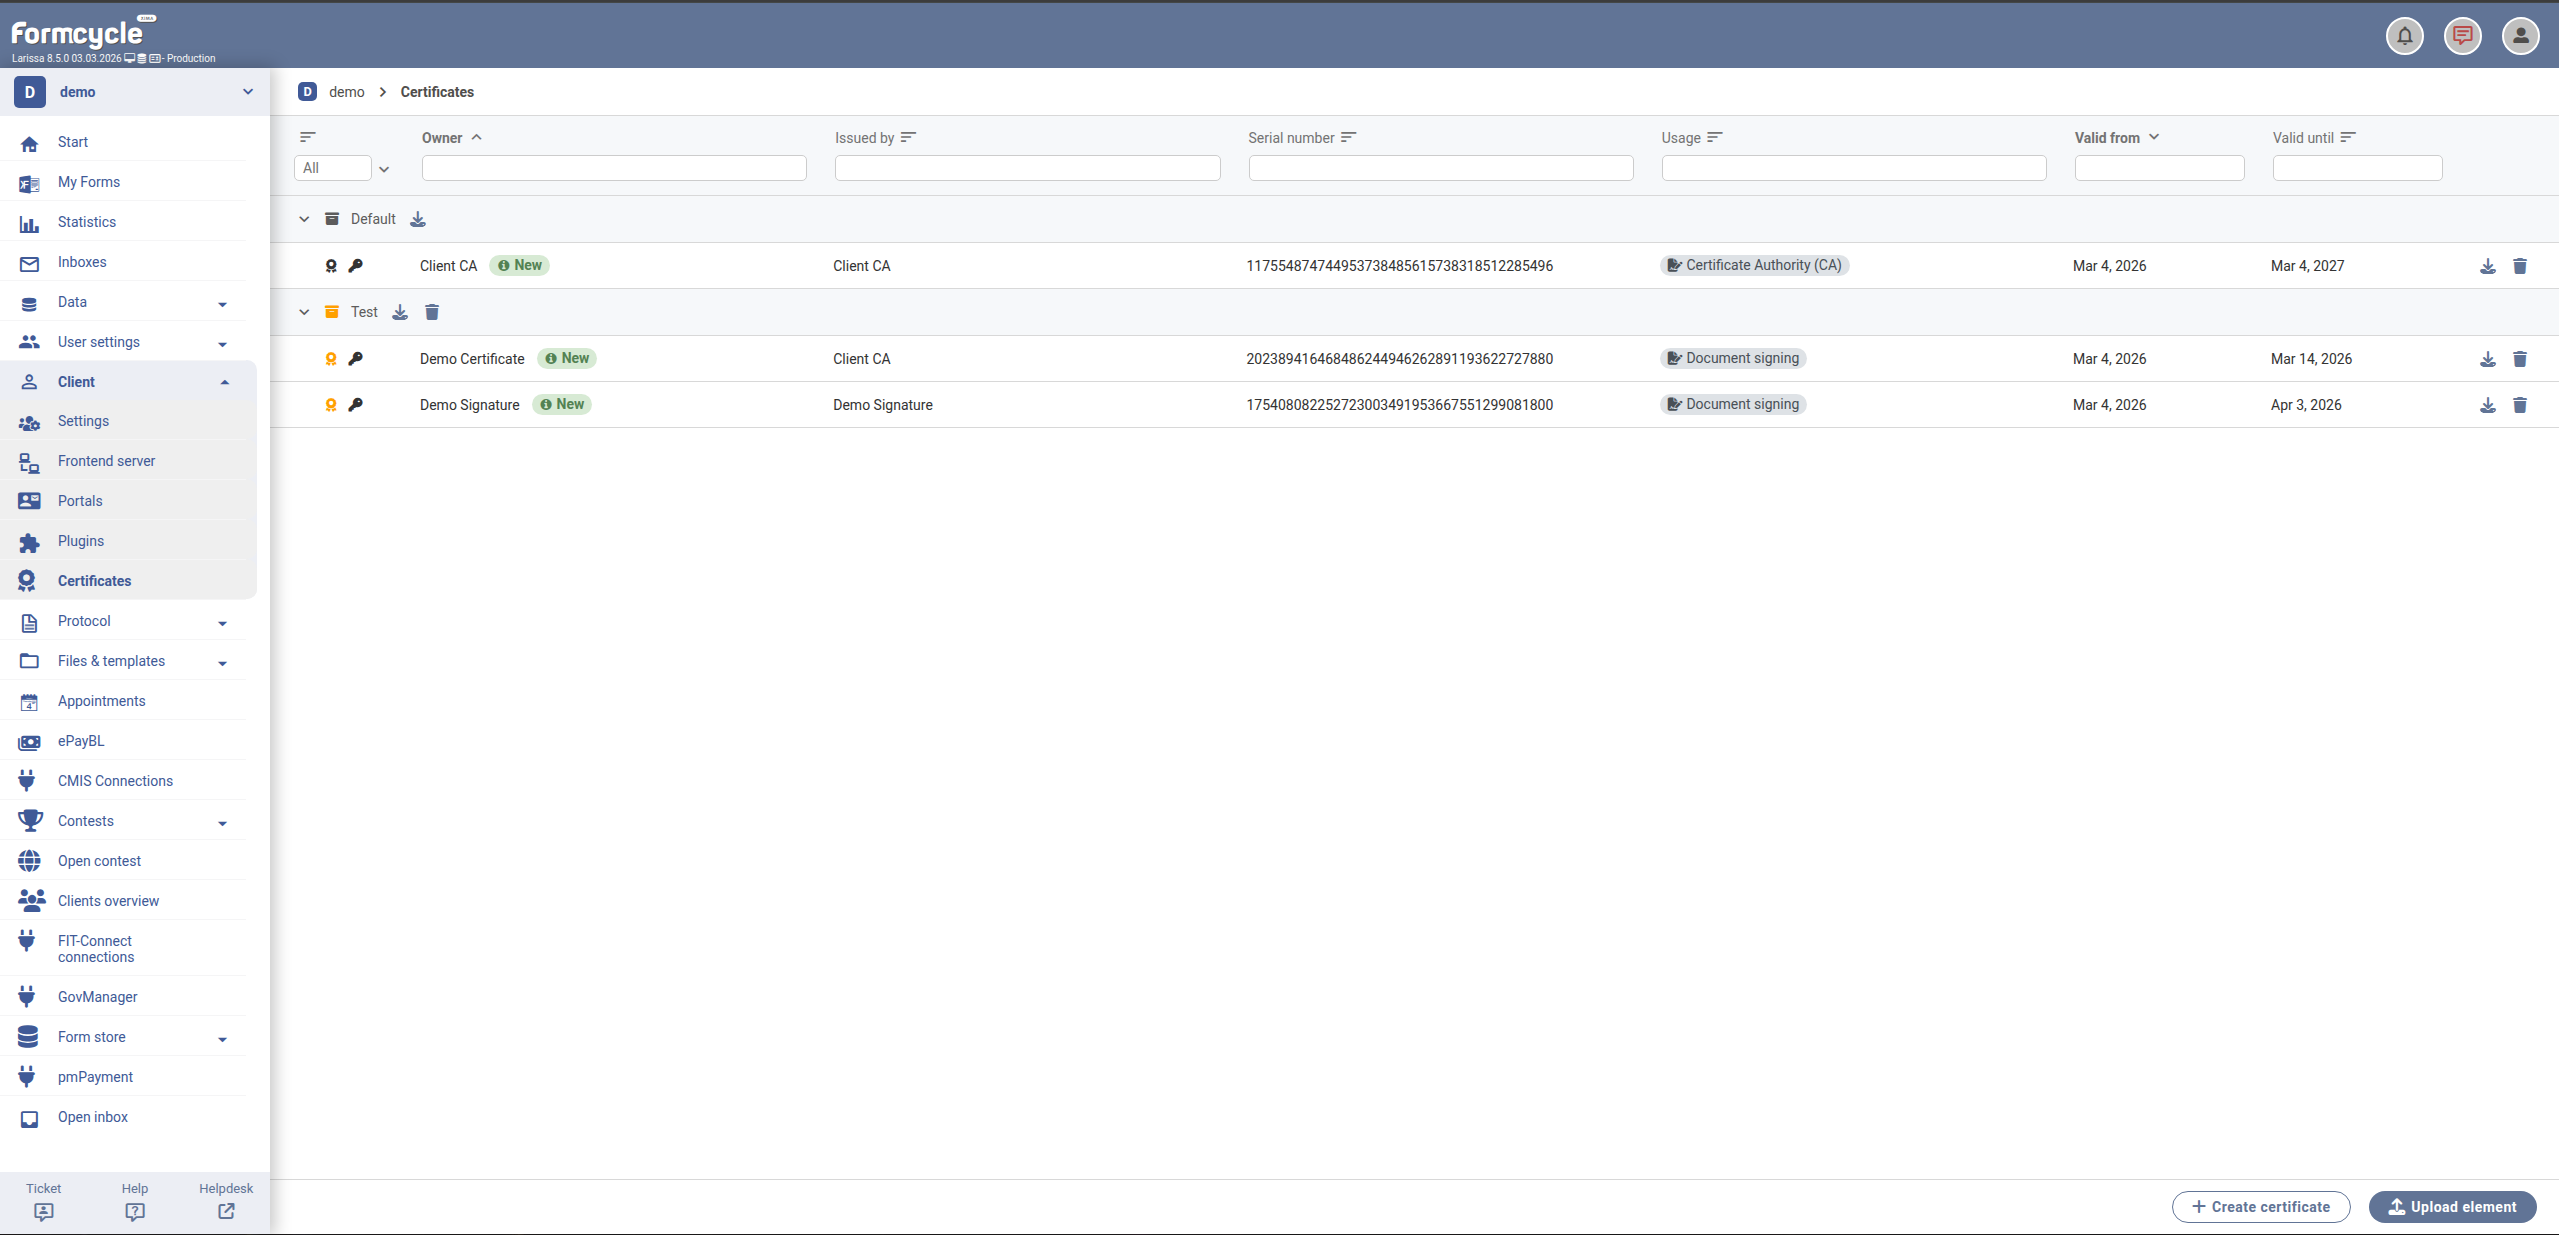Image resolution: width=2559 pixels, height=1235 pixels.
Task: Collapse the Default certificate group
Action: 304,219
